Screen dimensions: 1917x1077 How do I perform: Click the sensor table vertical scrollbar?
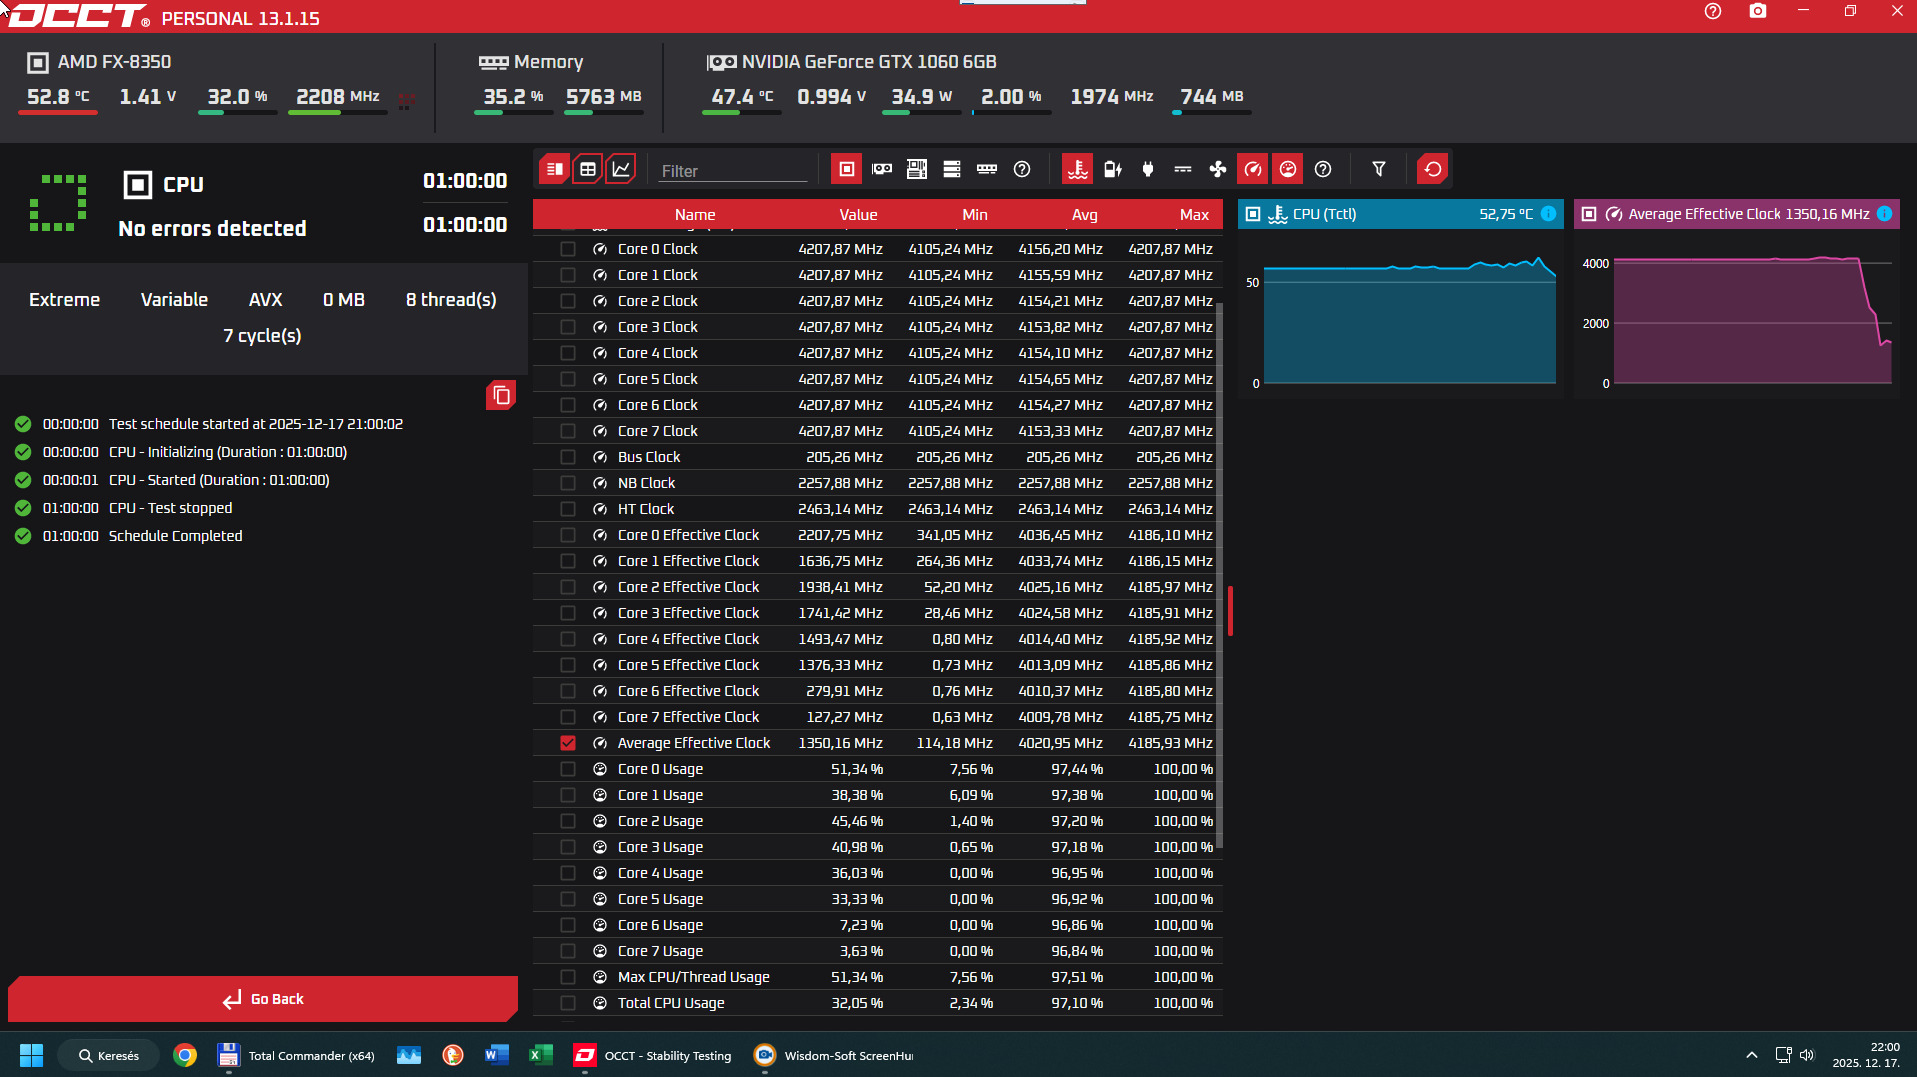click(x=1220, y=575)
